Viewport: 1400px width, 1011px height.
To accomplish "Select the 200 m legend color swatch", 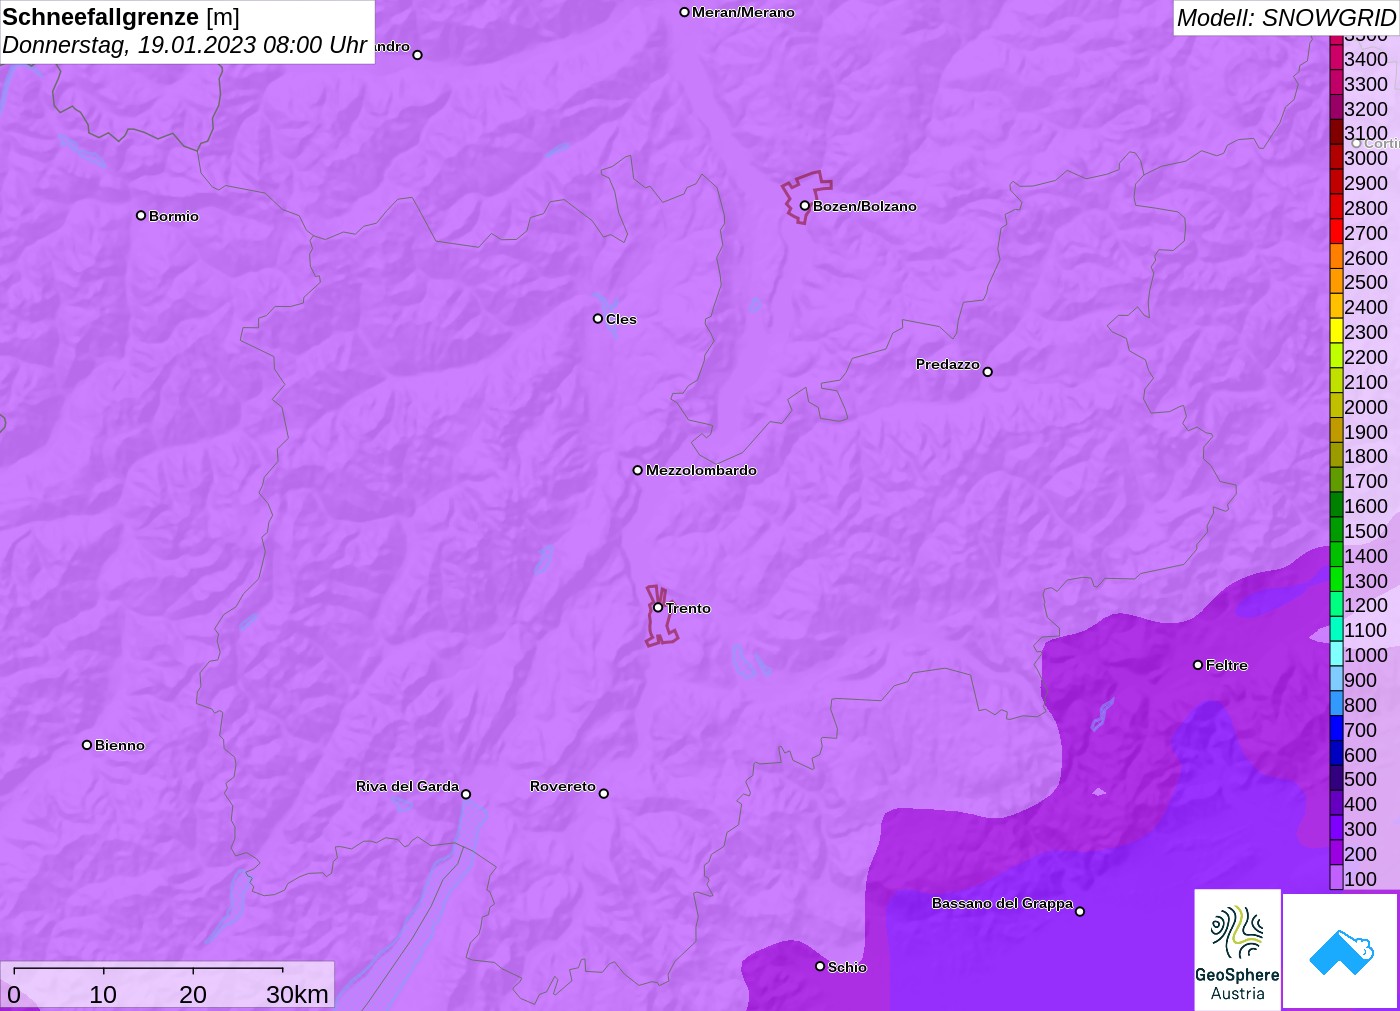I will (1336, 854).
